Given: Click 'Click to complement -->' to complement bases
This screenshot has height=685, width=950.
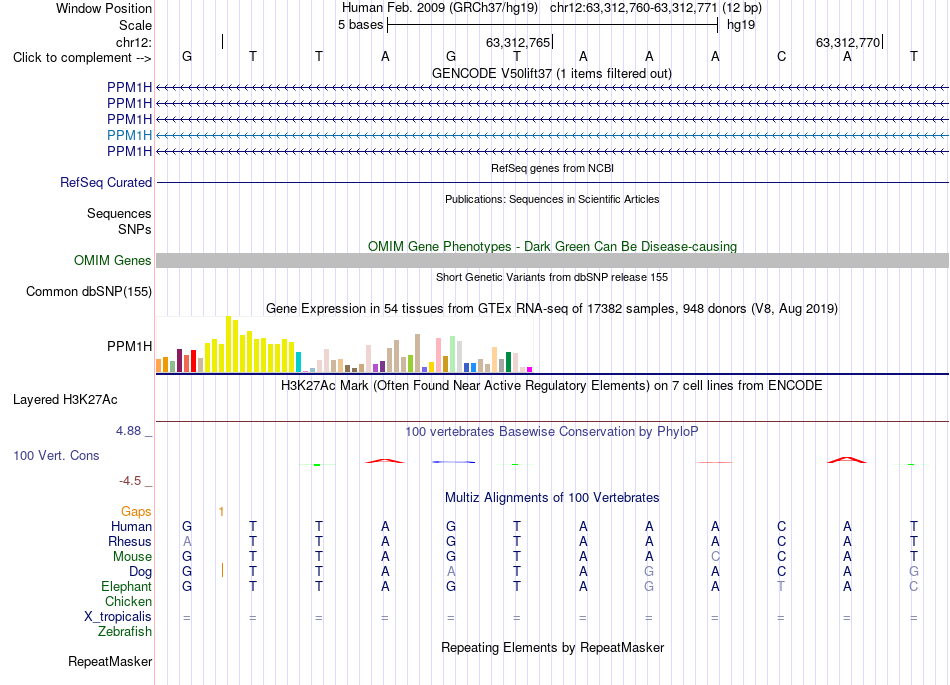Looking at the screenshot, I should pyautogui.click(x=82, y=58).
